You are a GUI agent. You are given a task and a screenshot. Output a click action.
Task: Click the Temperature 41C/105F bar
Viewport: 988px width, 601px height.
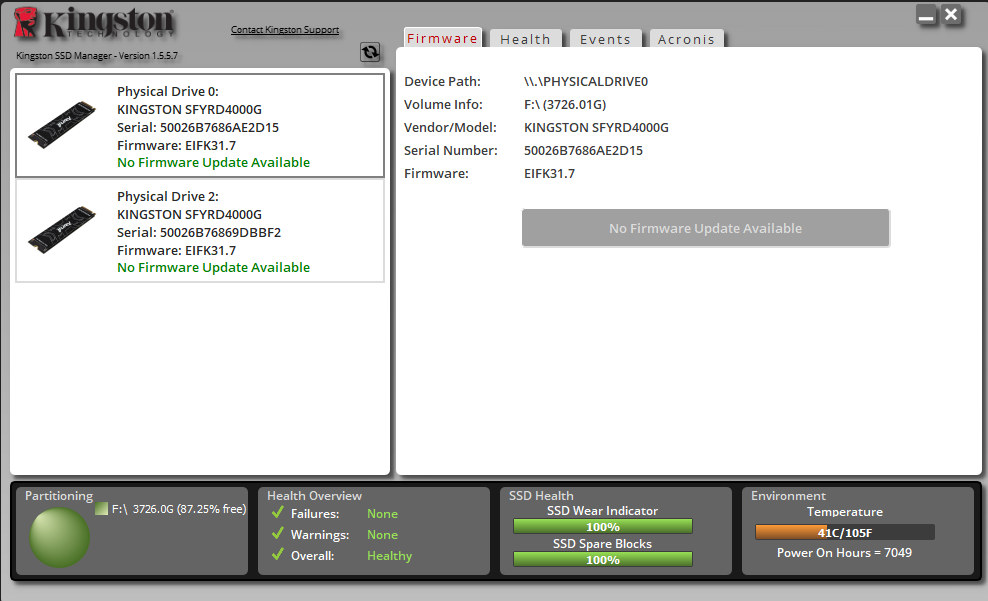click(x=844, y=532)
